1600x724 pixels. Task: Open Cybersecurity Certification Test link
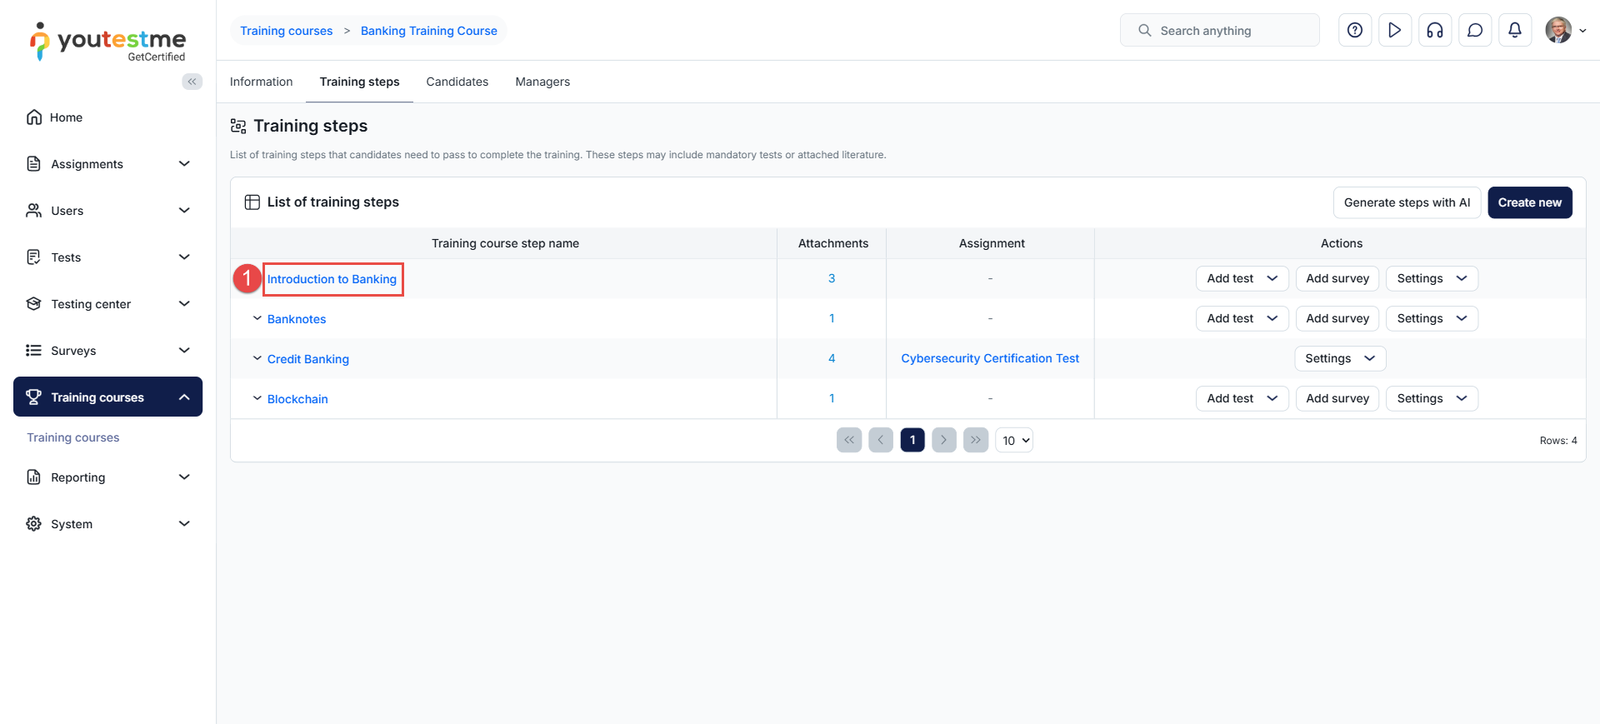point(989,359)
